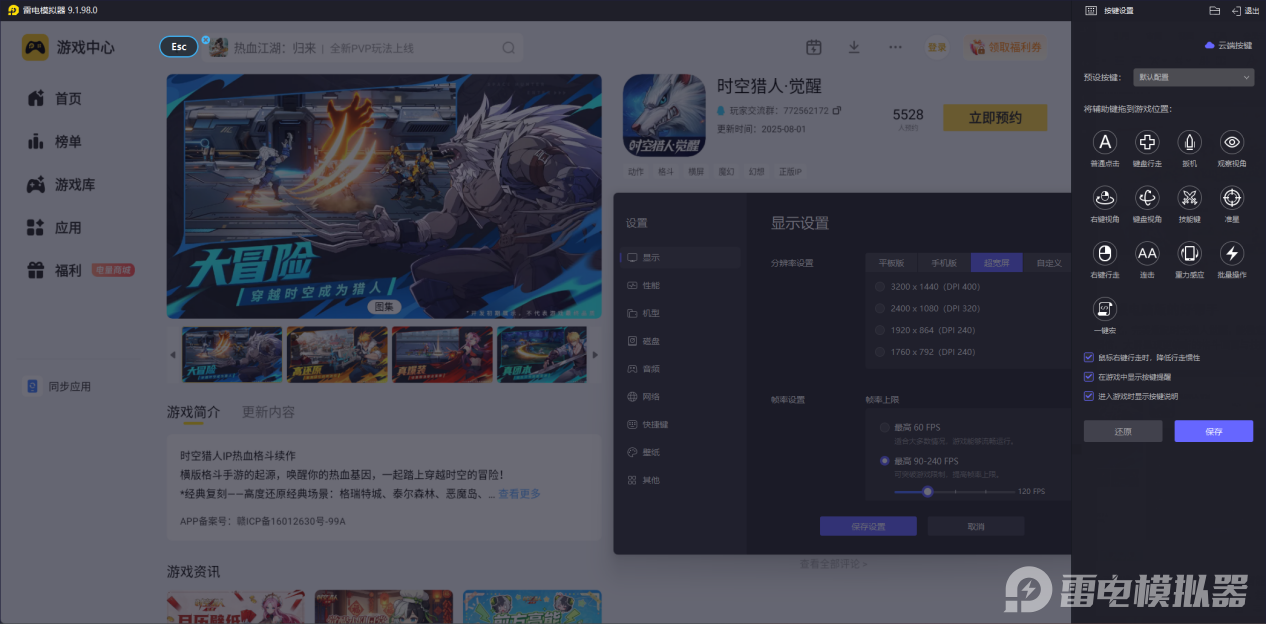Select the 观察视角 eye key icon

click(1233, 142)
